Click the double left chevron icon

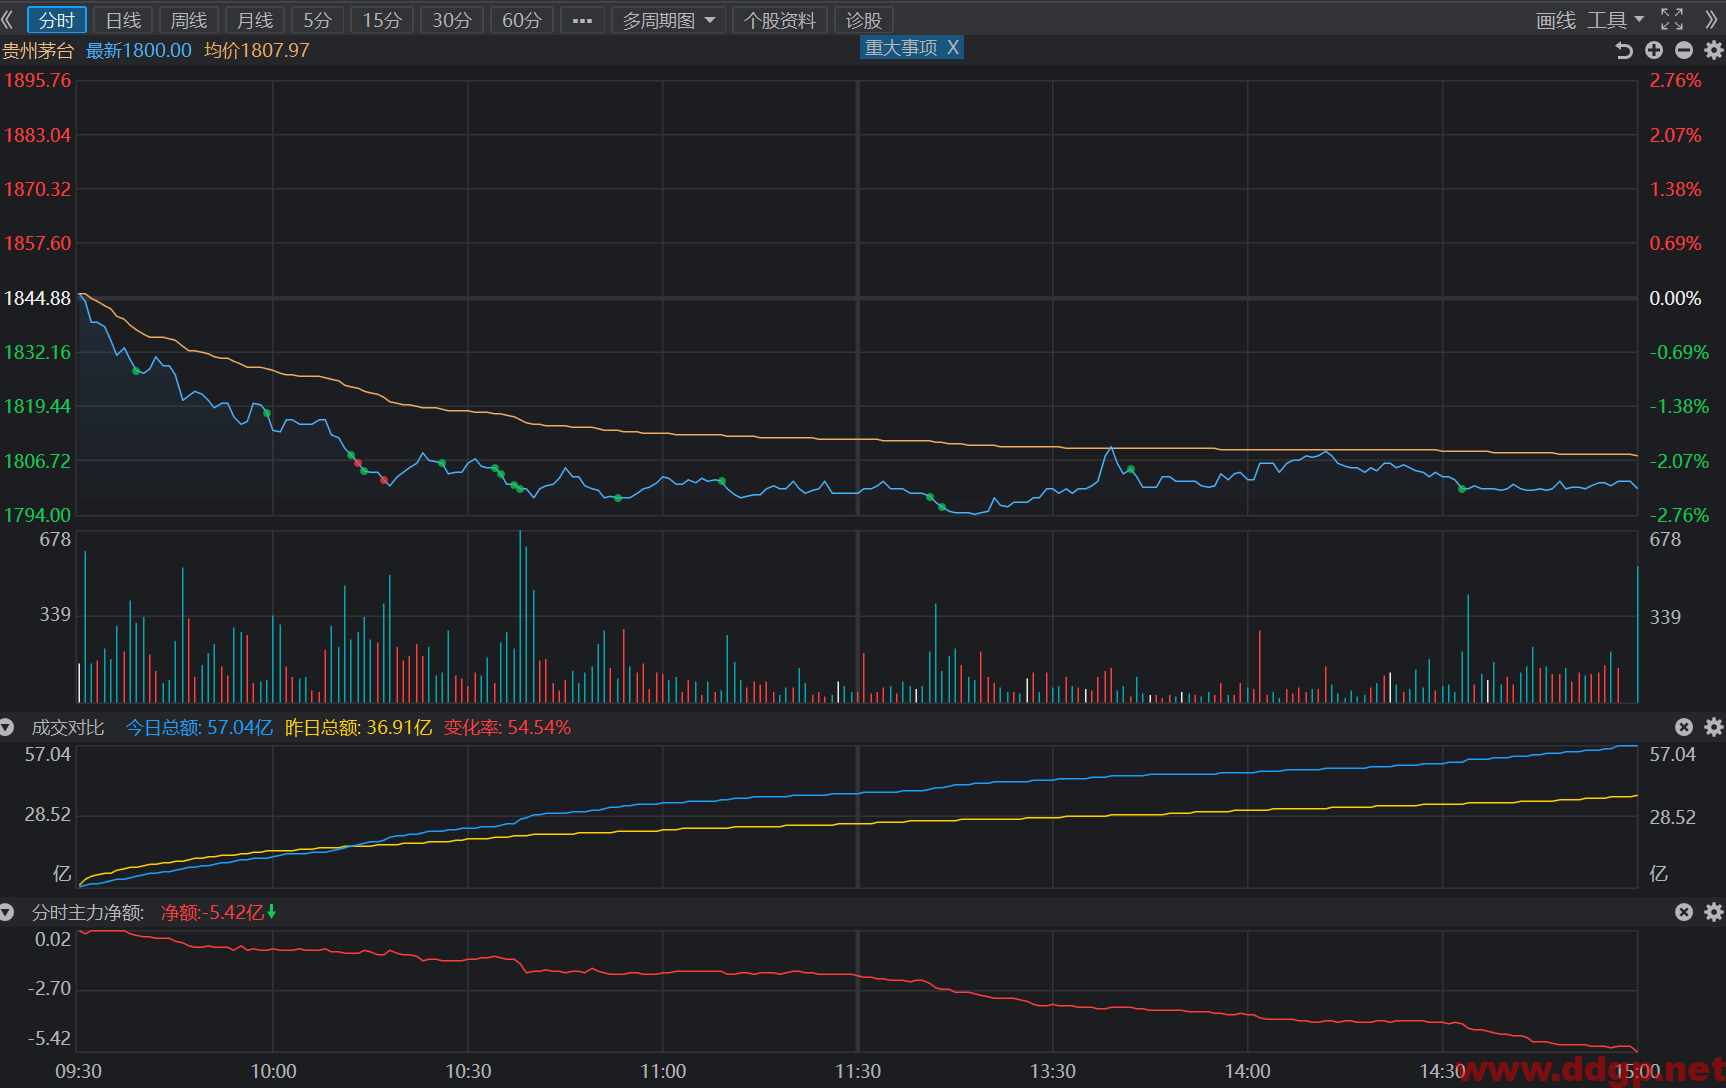click(x=7, y=20)
